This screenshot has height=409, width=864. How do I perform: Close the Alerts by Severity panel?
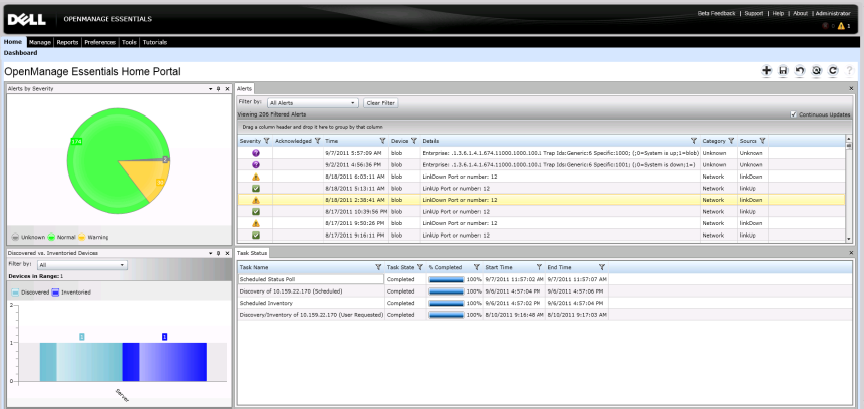click(x=227, y=89)
